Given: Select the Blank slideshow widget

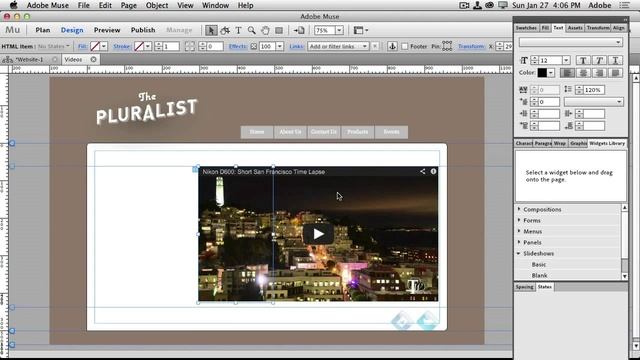Looking at the screenshot, I should pos(539,276).
